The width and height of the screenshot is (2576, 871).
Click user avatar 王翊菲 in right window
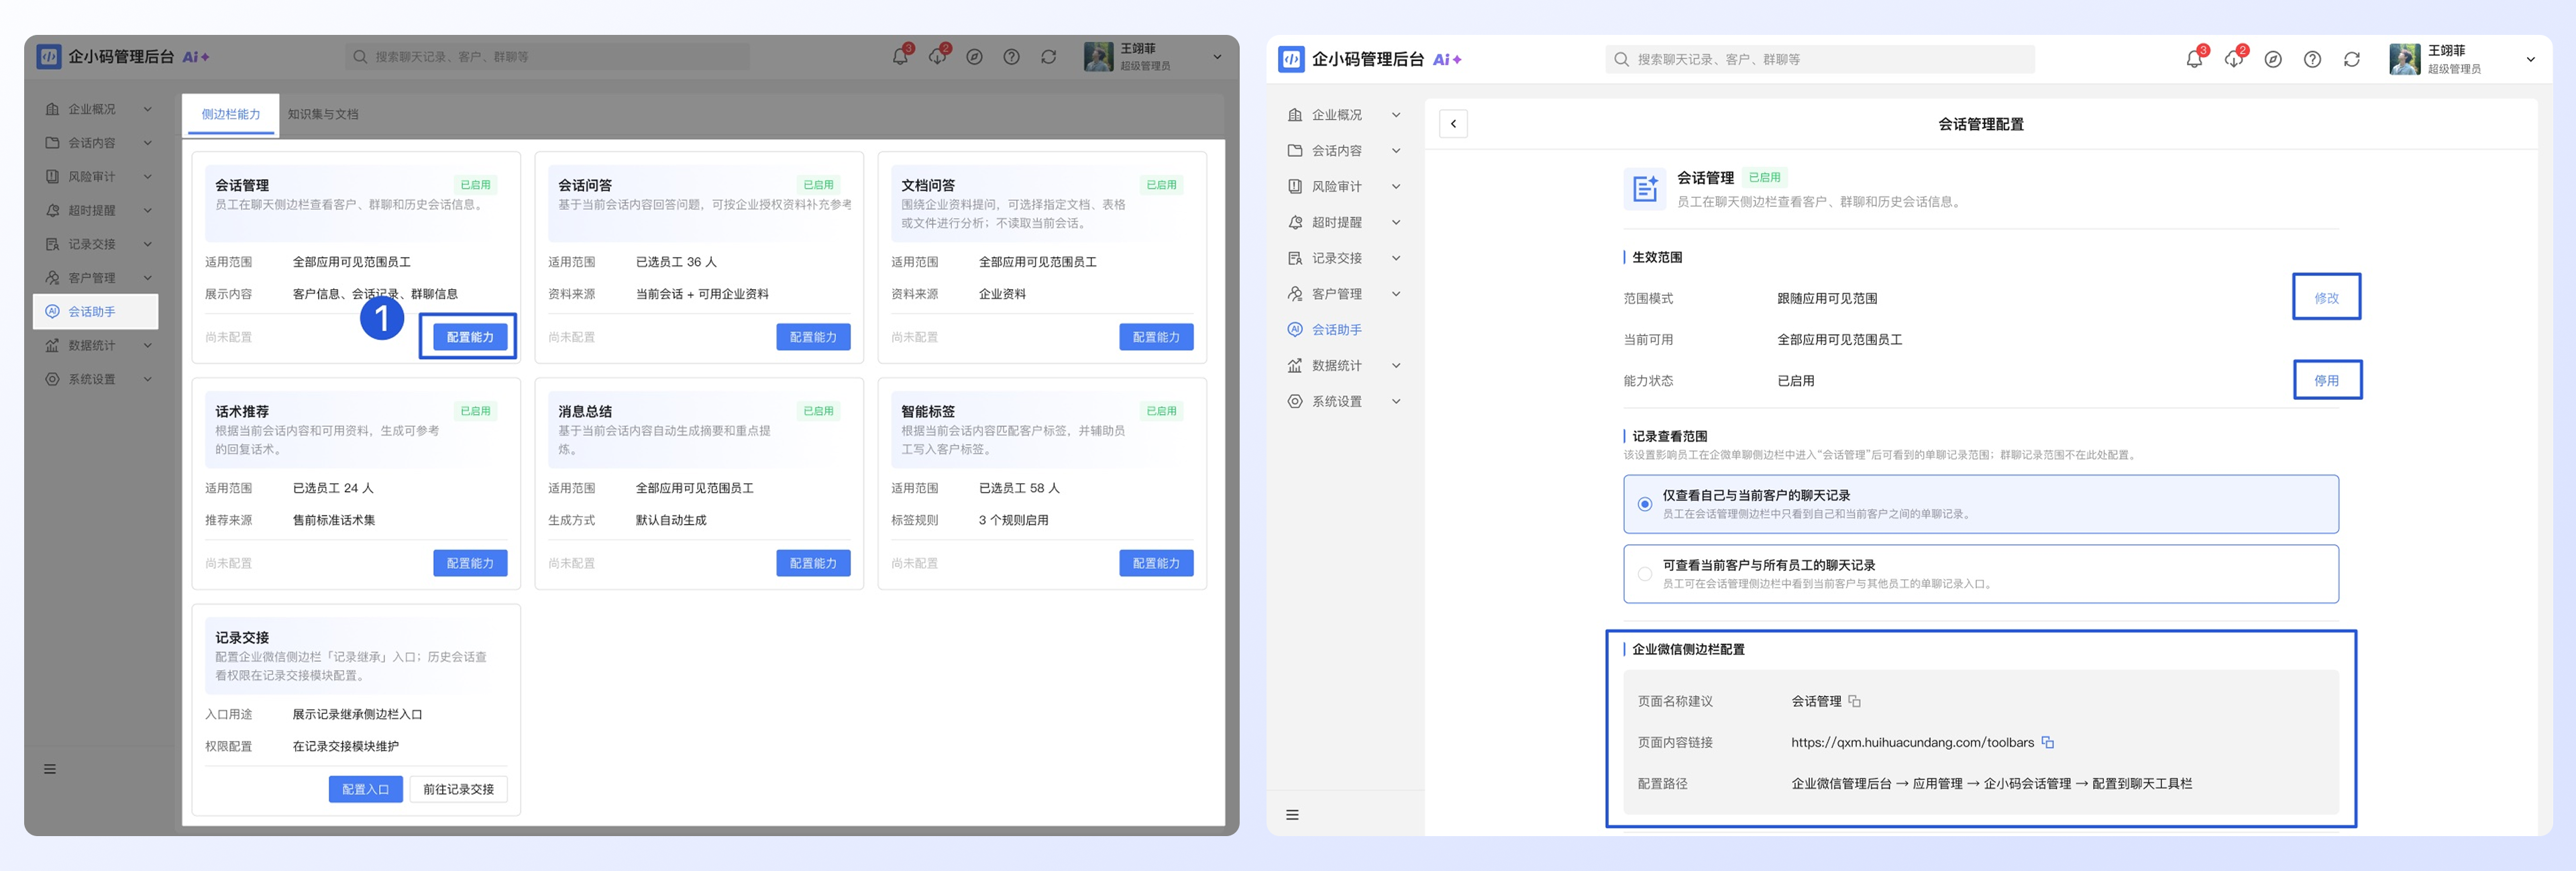point(2404,60)
